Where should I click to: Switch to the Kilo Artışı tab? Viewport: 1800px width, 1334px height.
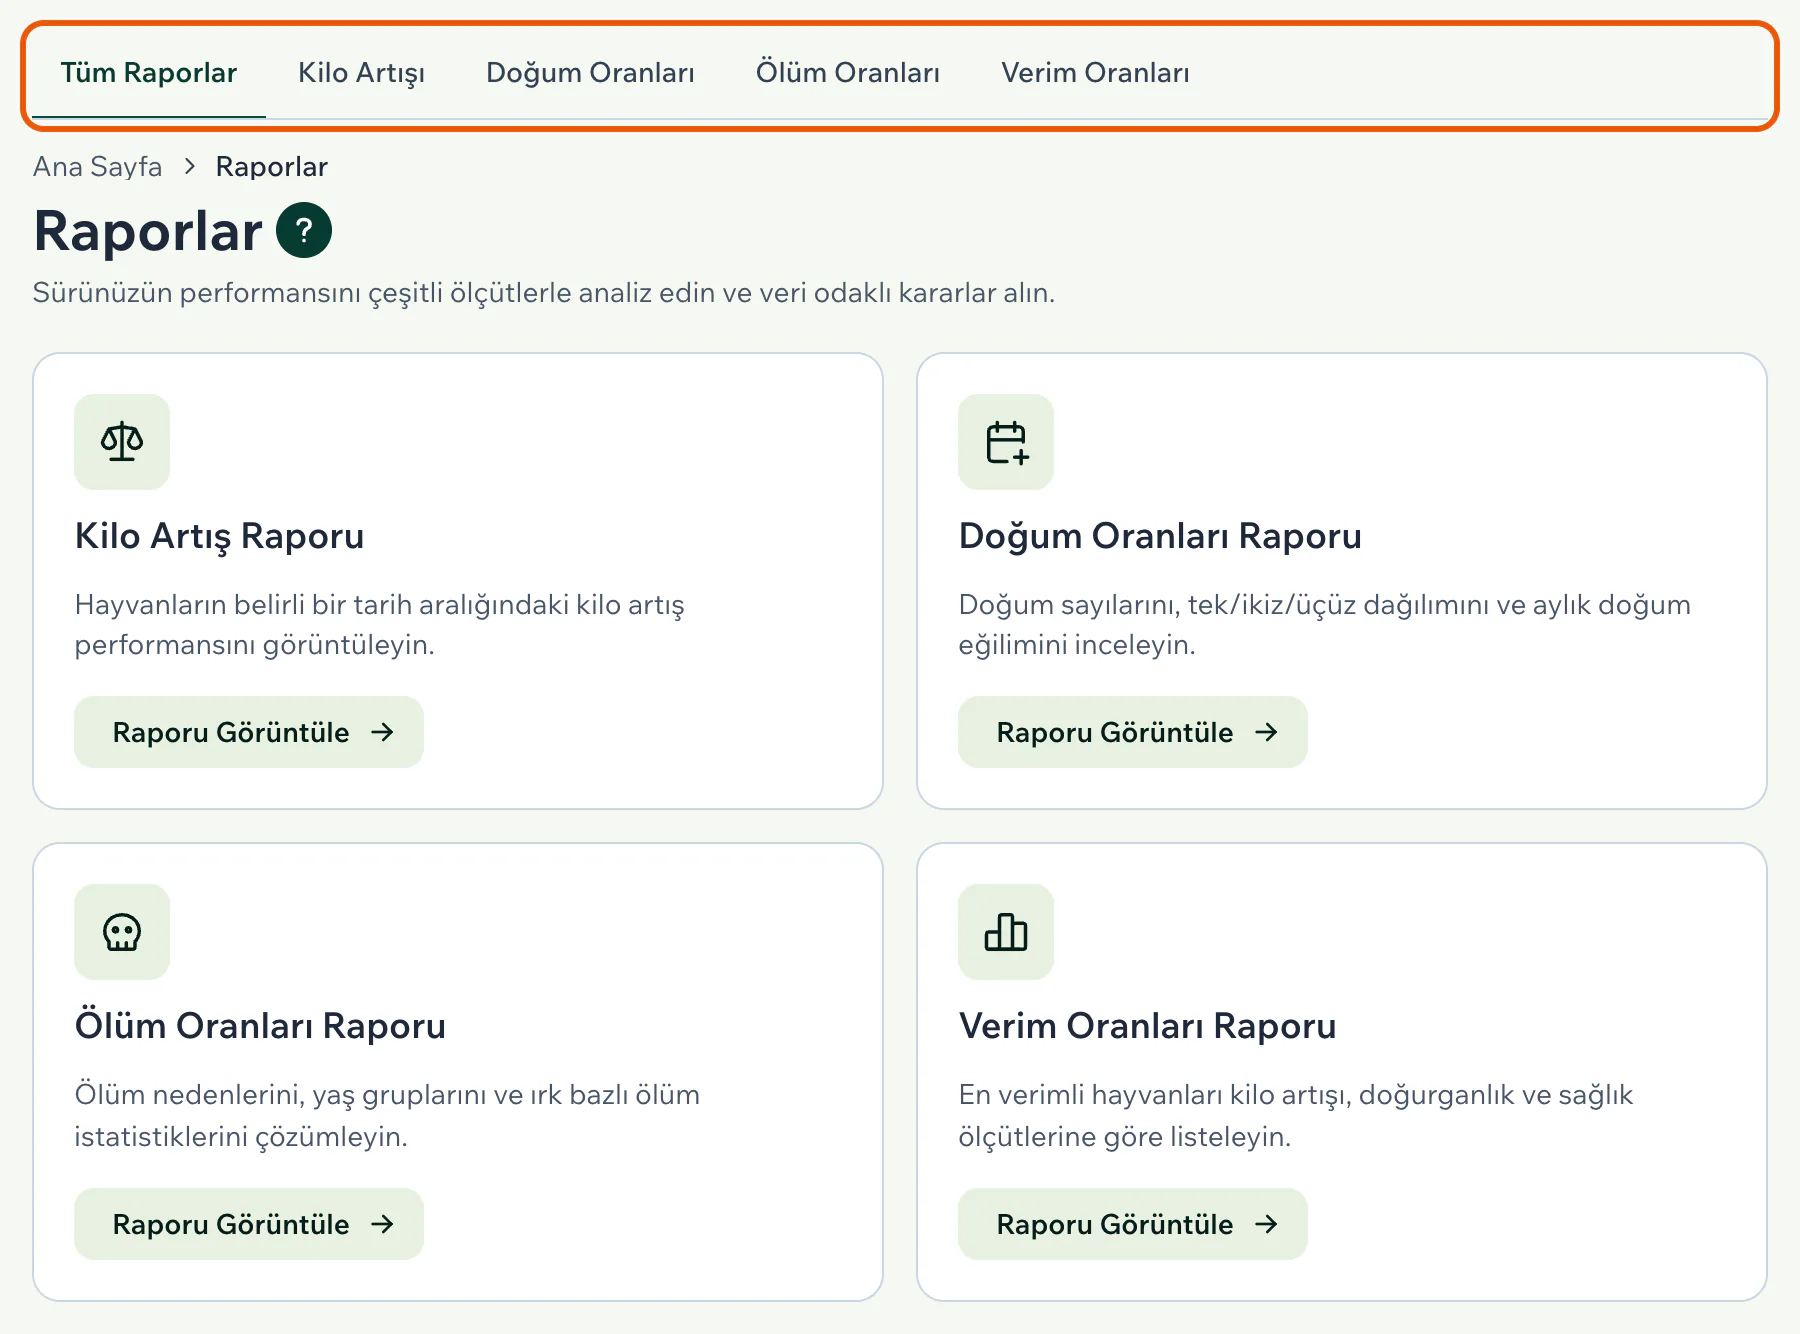pyautogui.click(x=361, y=73)
